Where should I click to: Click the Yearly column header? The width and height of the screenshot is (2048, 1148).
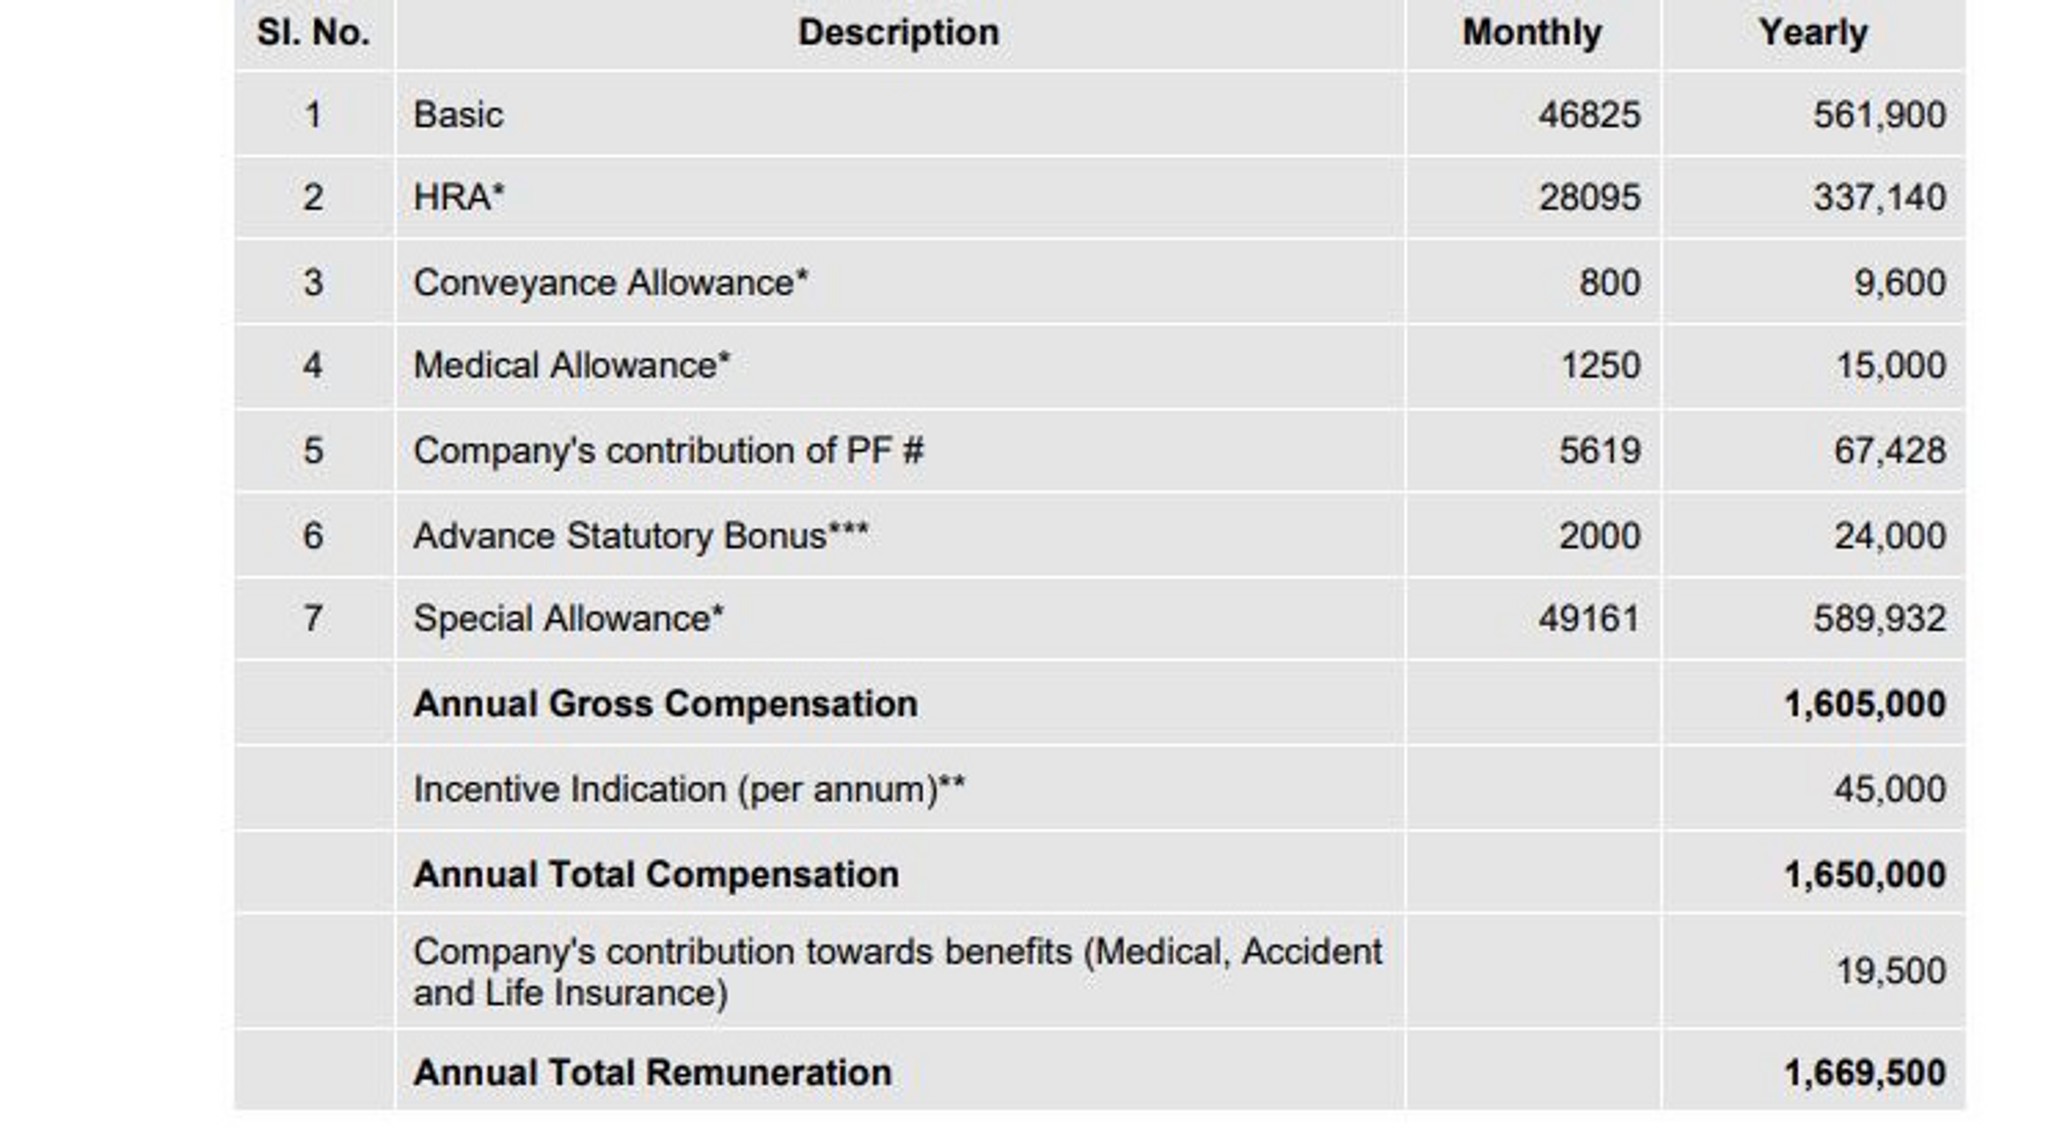(1813, 33)
